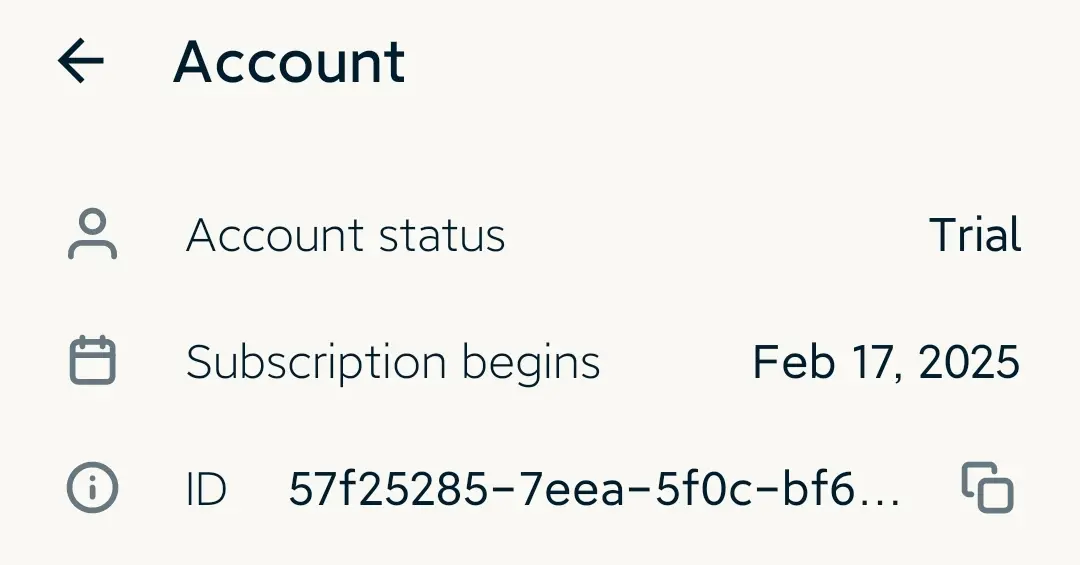Click the '57f25285' segment of the ID
Viewport: 1080px width, 565px height.
click(x=388, y=489)
